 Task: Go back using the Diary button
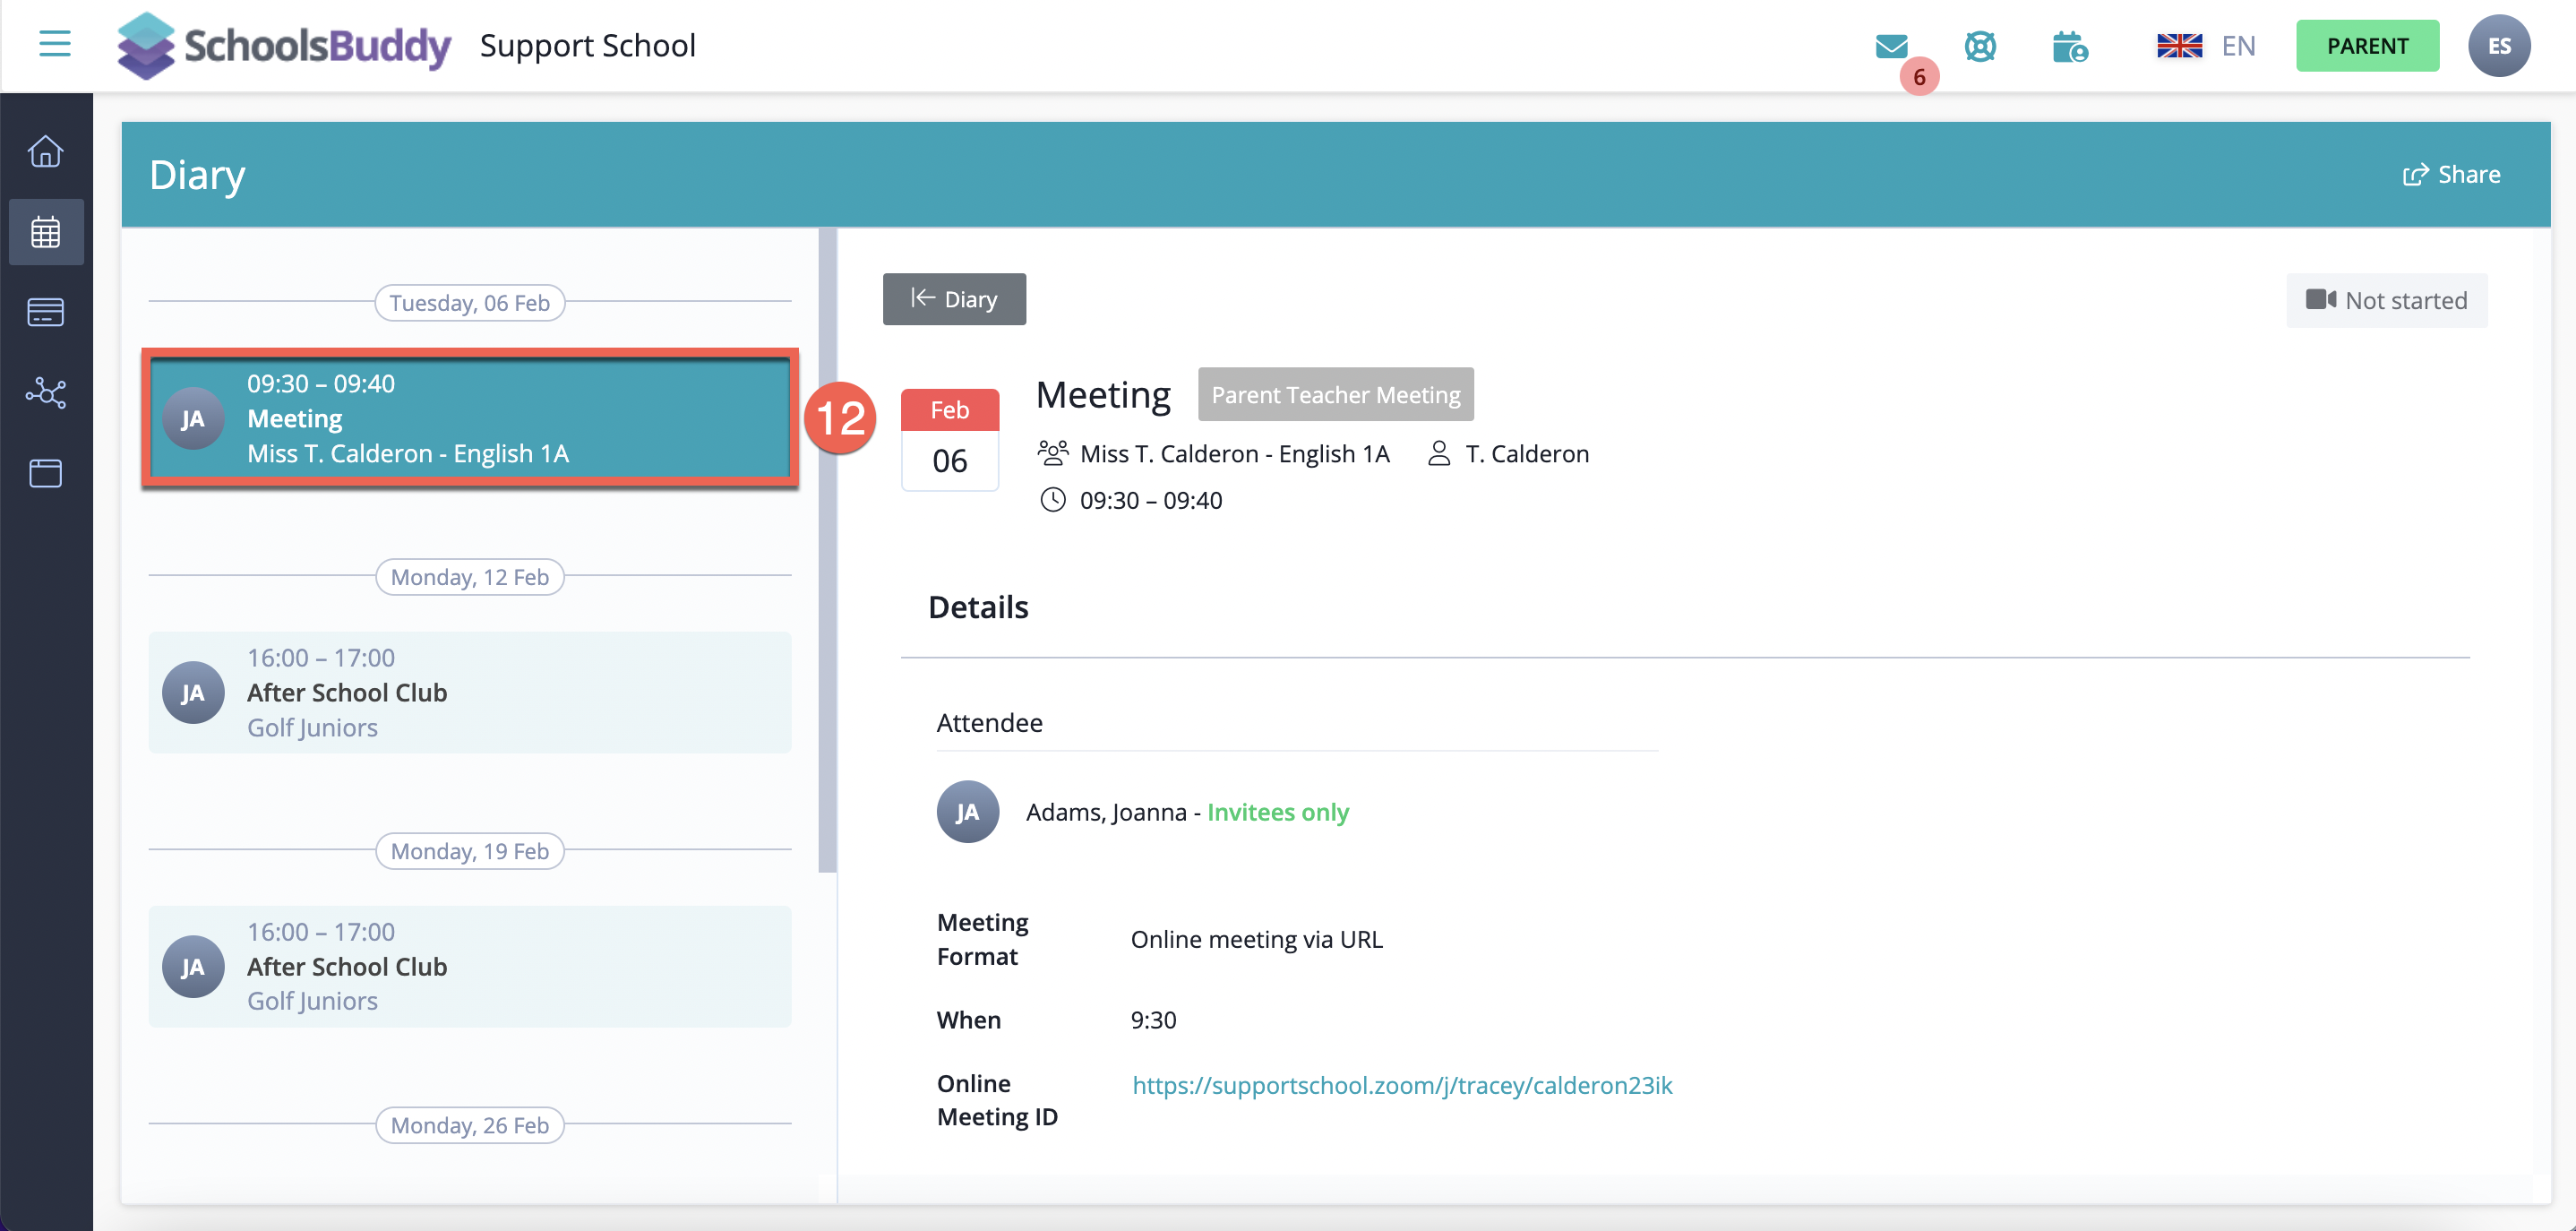point(954,299)
